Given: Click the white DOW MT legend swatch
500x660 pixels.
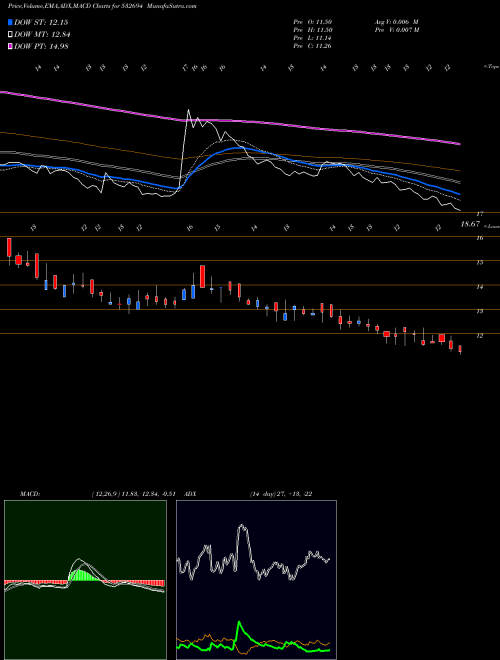Looking at the screenshot, I should pos(11,35).
